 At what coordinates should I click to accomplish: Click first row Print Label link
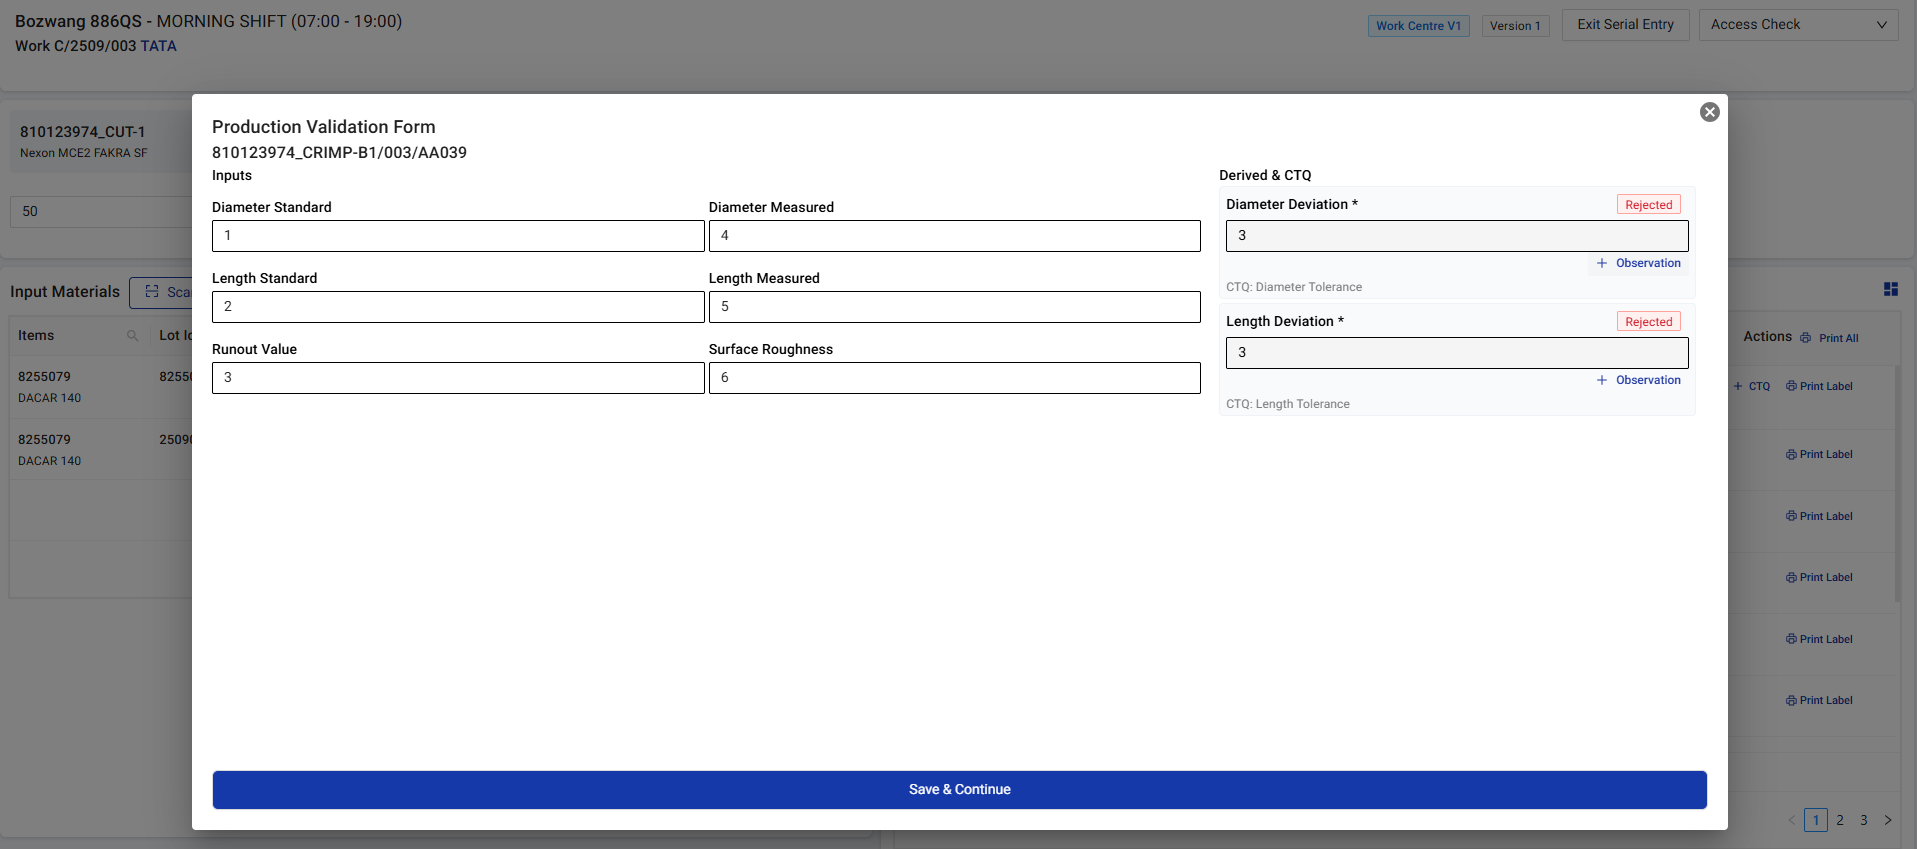tap(1819, 386)
